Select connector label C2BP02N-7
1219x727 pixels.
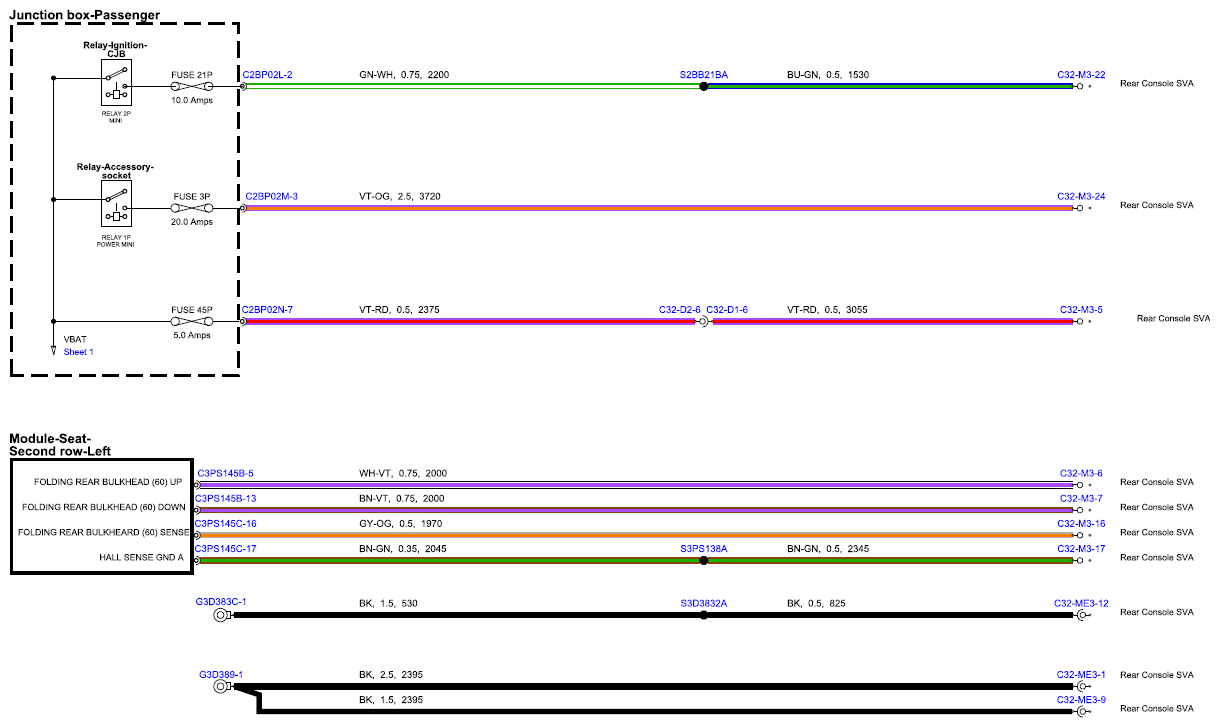(x=267, y=310)
